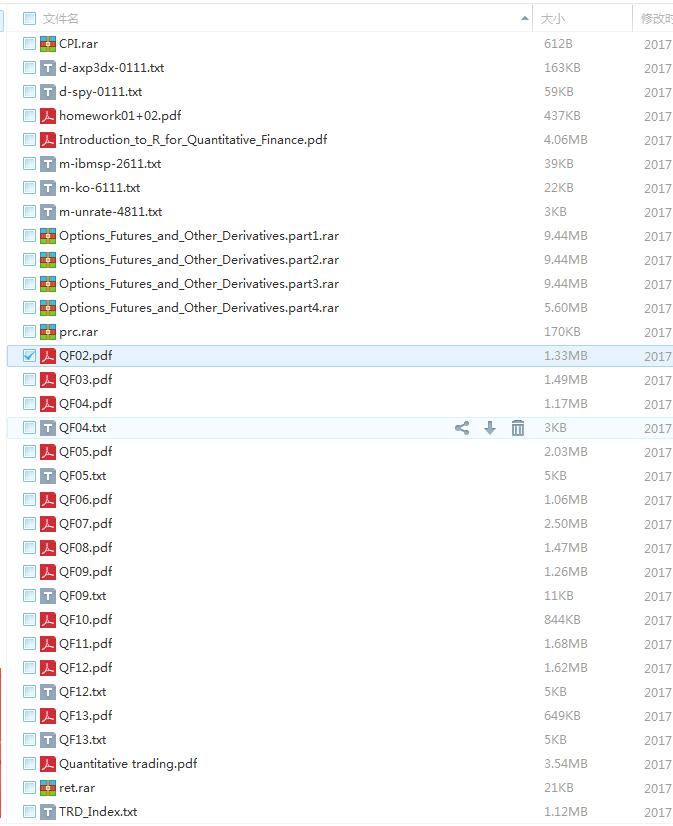Click the trash delete icon on QF04.txt row
The image size is (673, 826).
(518, 428)
